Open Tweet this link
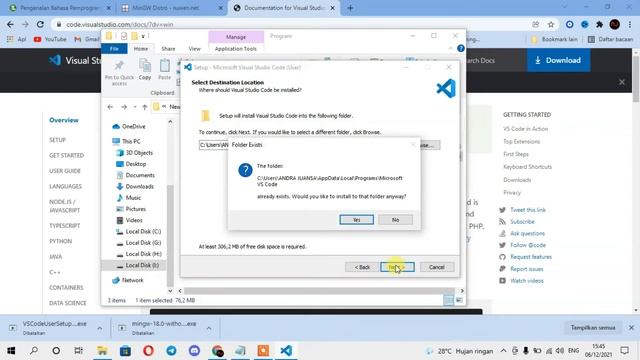Viewport: 640px width, 360px height. pos(528,210)
